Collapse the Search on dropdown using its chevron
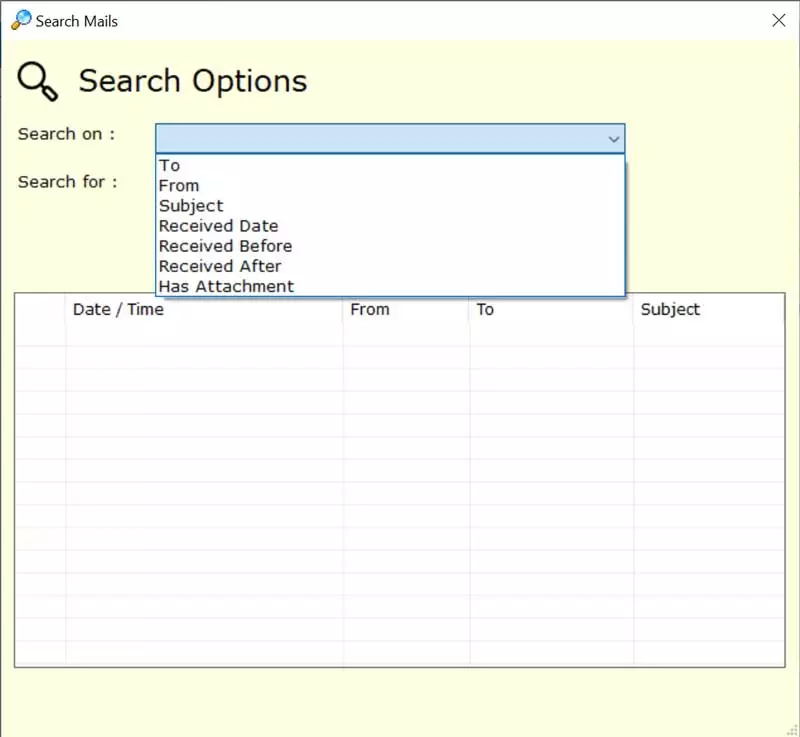This screenshot has height=737, width=800. click(613, 139)
